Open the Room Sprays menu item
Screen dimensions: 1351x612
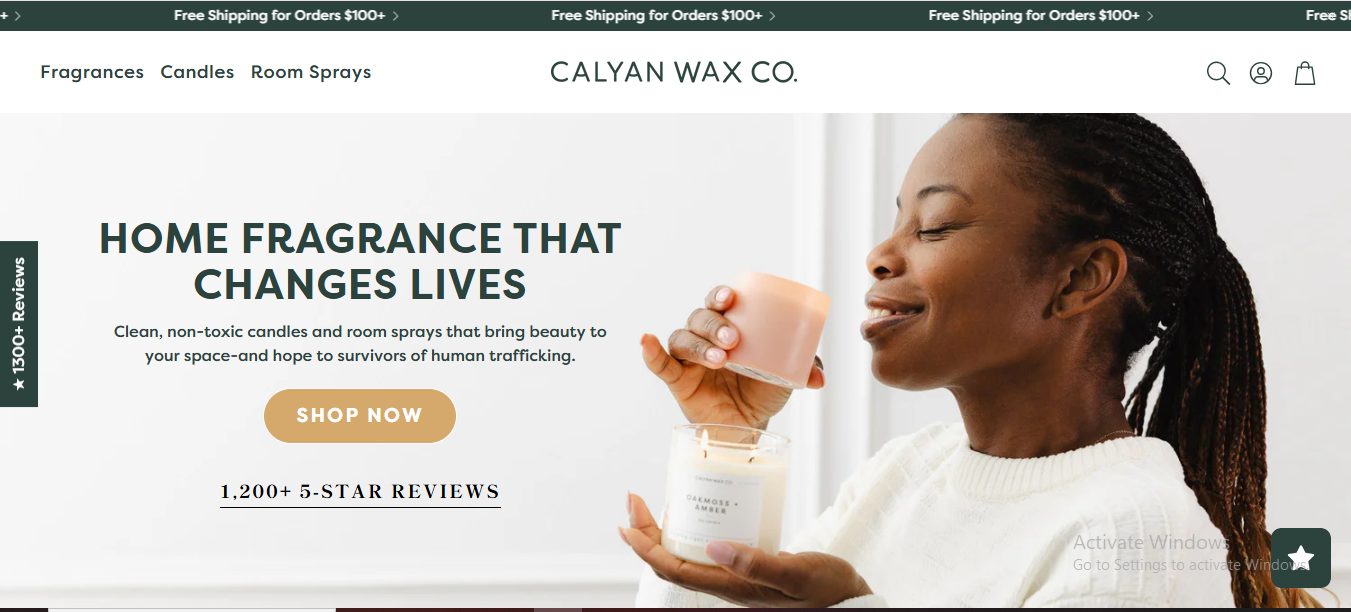tap(311, 72)
